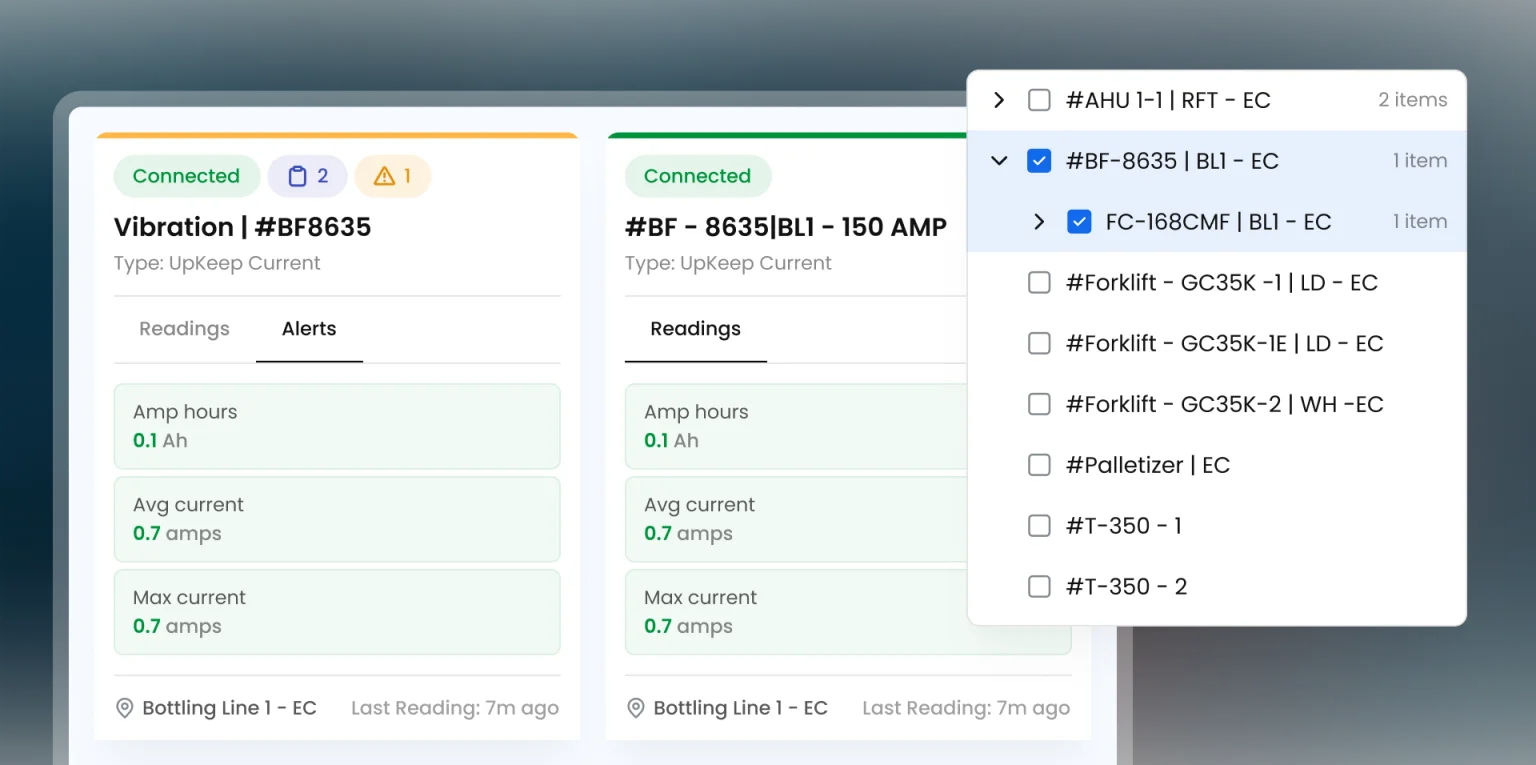The image size is (1536, 765).
Task: Click the '2 items' count label
Action: pyautogui.click(x=1412, y=100)
